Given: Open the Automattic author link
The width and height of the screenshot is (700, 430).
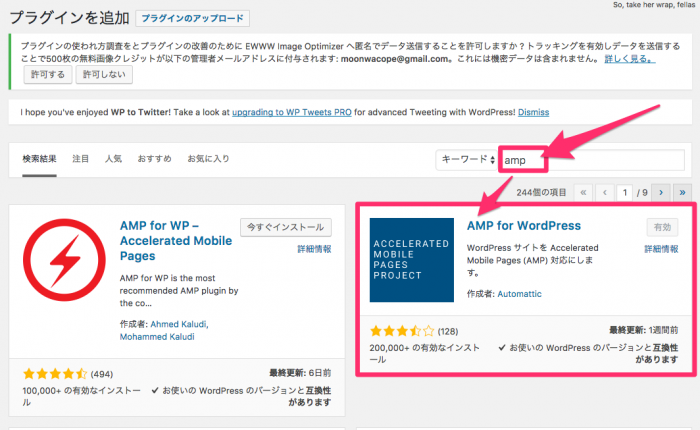Looking at the screenshot, I should point(519,294).
